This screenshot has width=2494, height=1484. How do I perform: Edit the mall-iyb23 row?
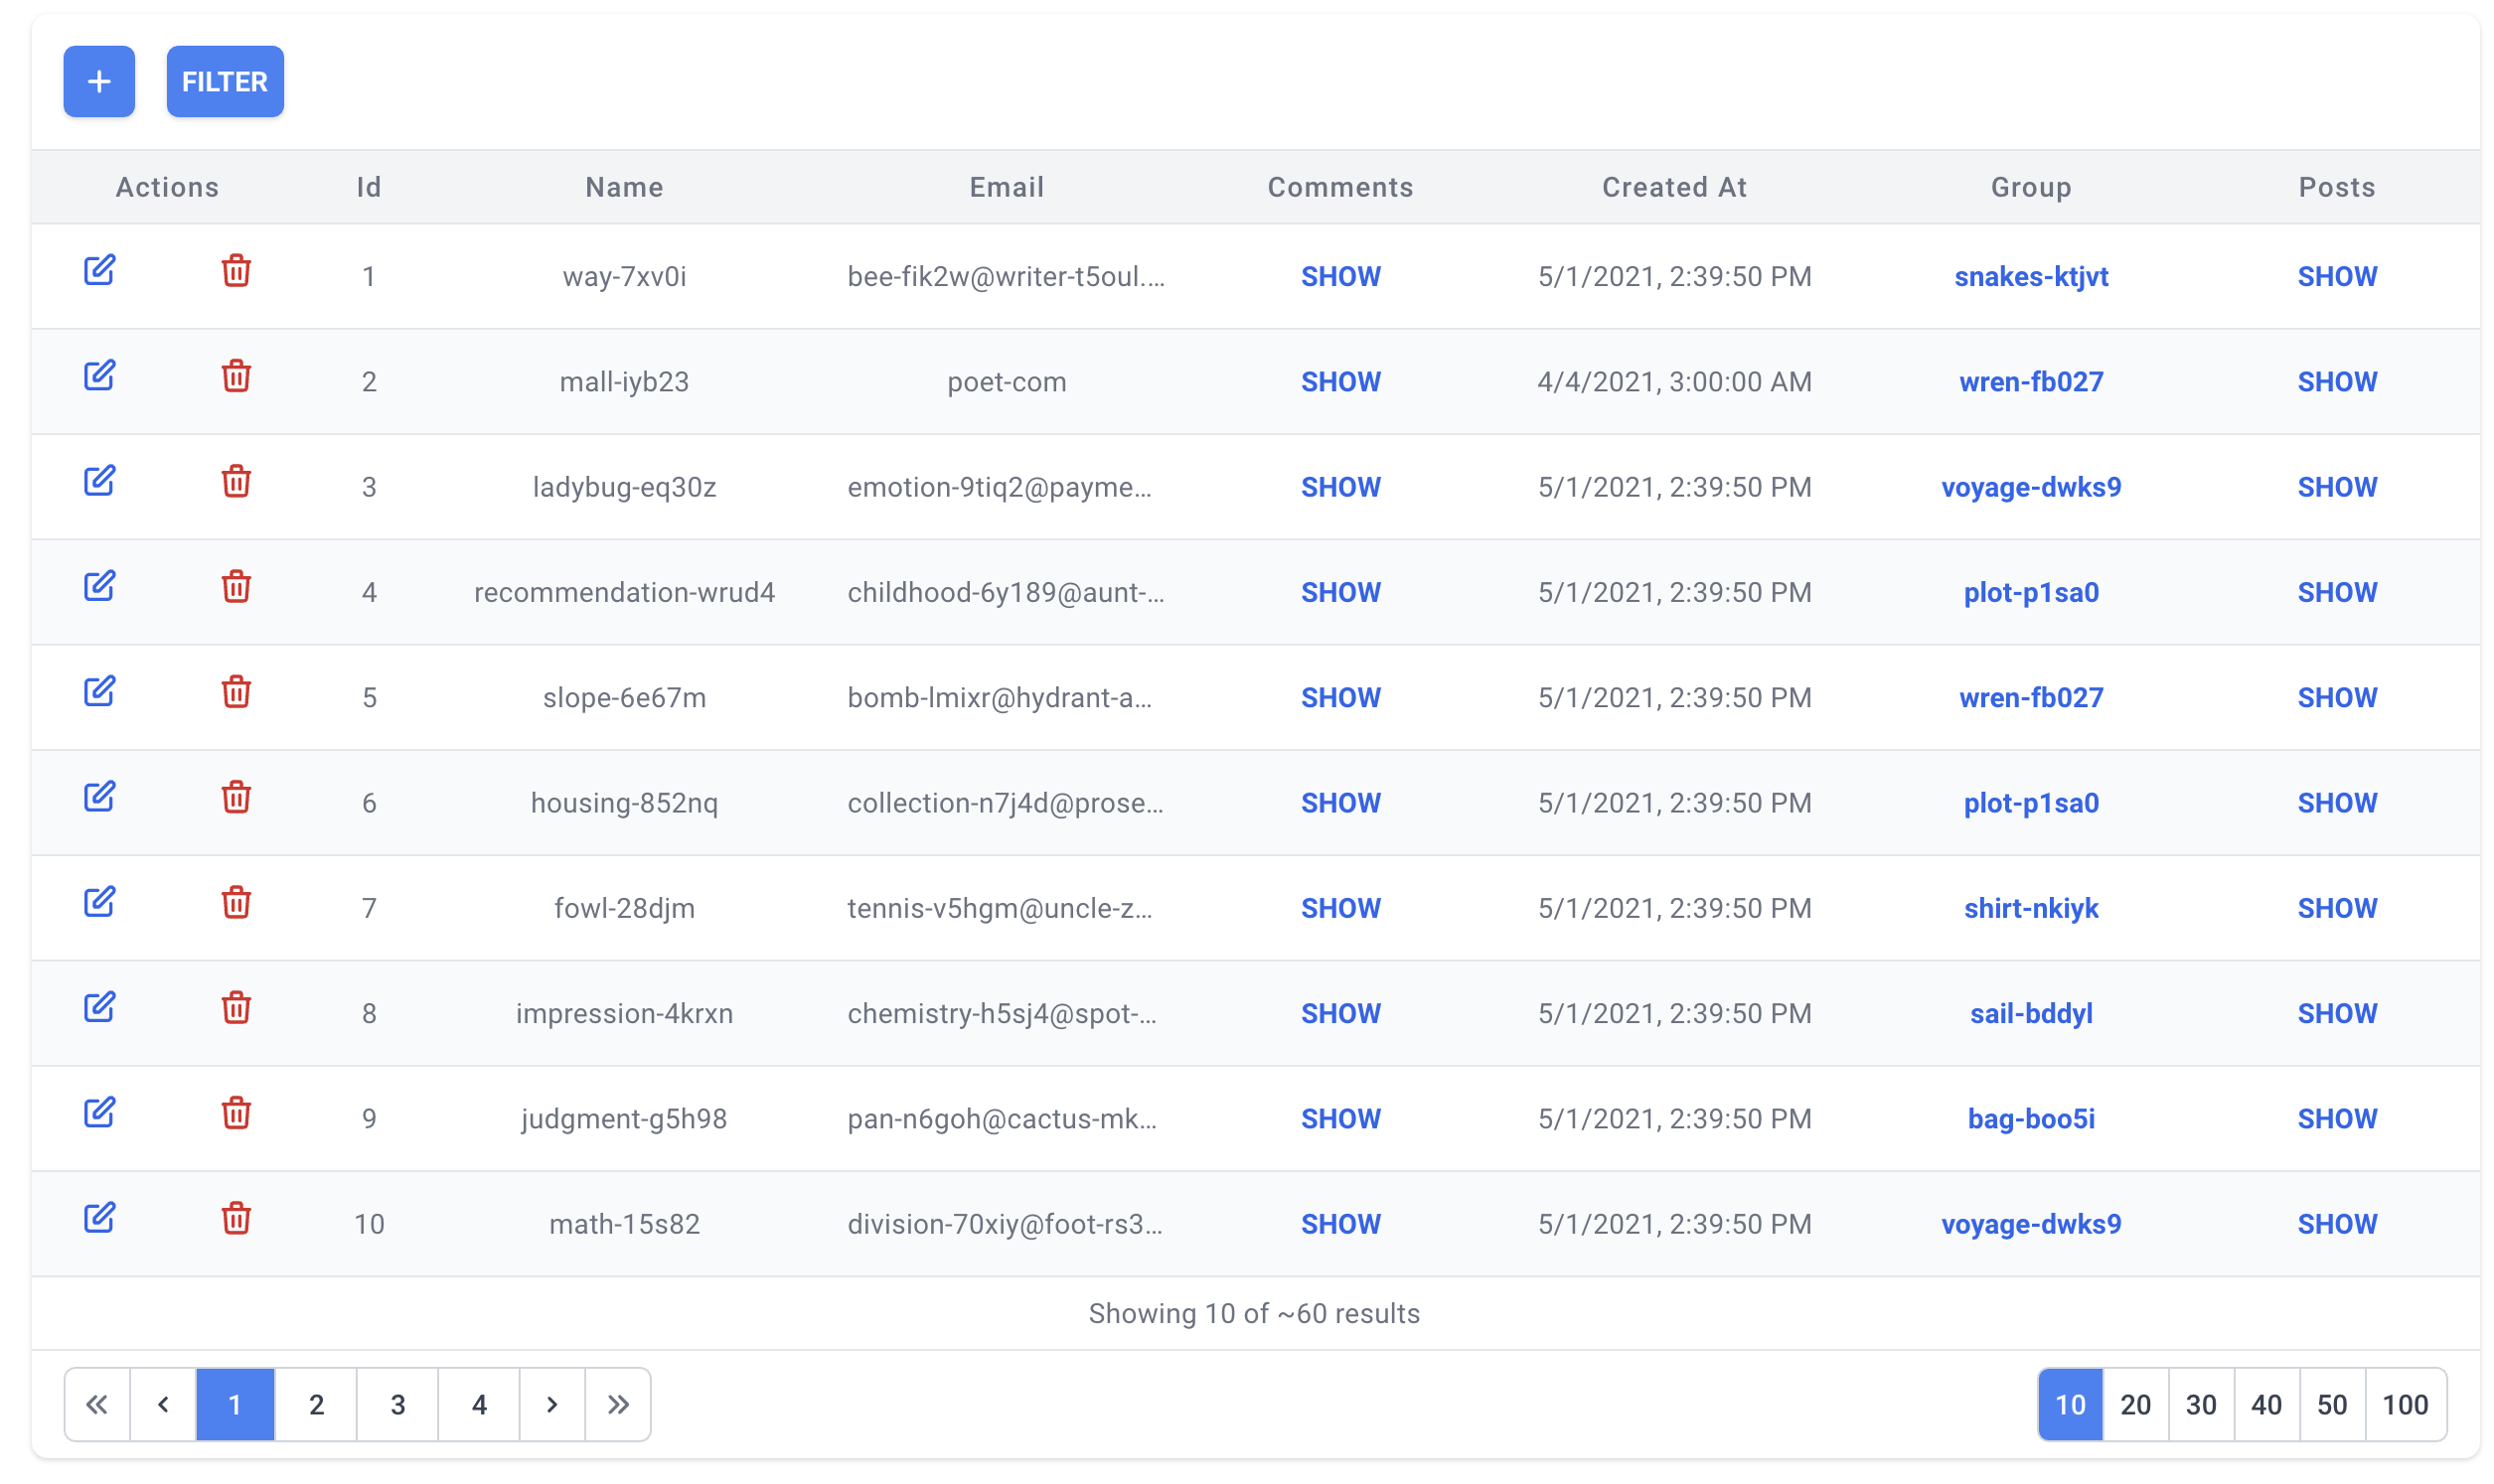pos(99,375)
